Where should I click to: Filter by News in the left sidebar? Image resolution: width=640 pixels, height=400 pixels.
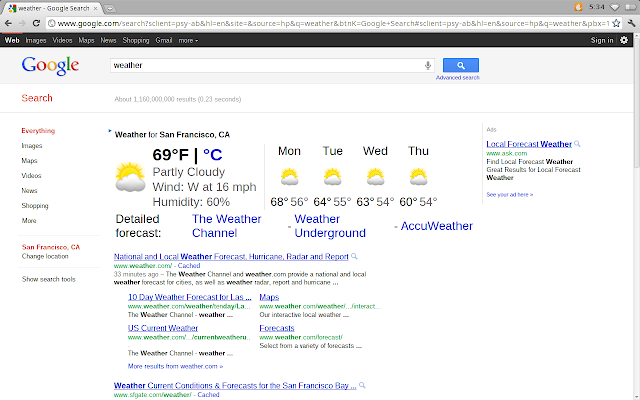[29, 191]
